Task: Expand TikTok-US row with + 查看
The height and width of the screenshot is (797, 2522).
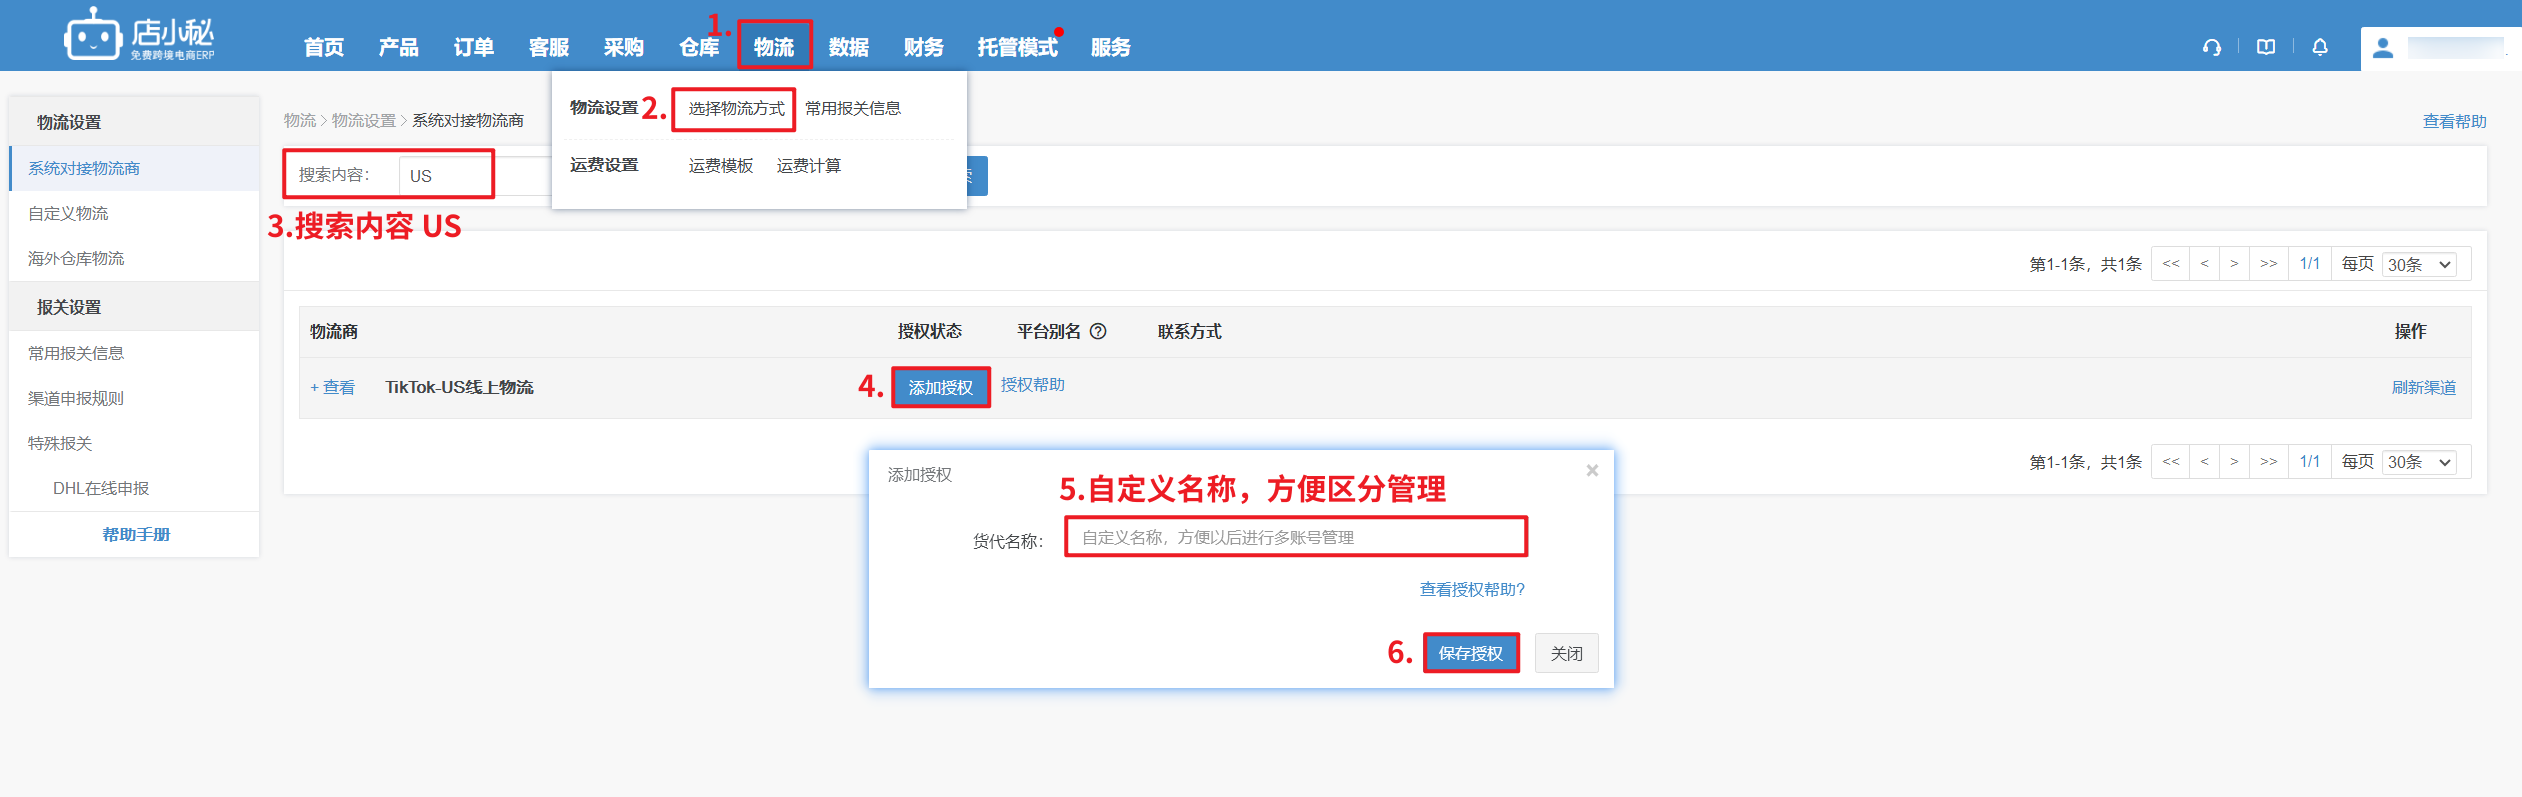Action: (x=333, y=388)
